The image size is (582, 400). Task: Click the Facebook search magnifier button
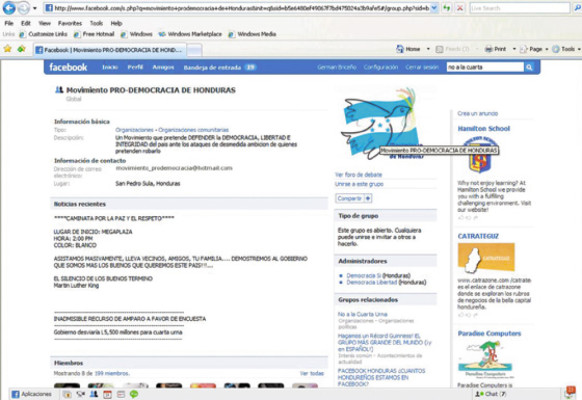(x=529, y=67)
